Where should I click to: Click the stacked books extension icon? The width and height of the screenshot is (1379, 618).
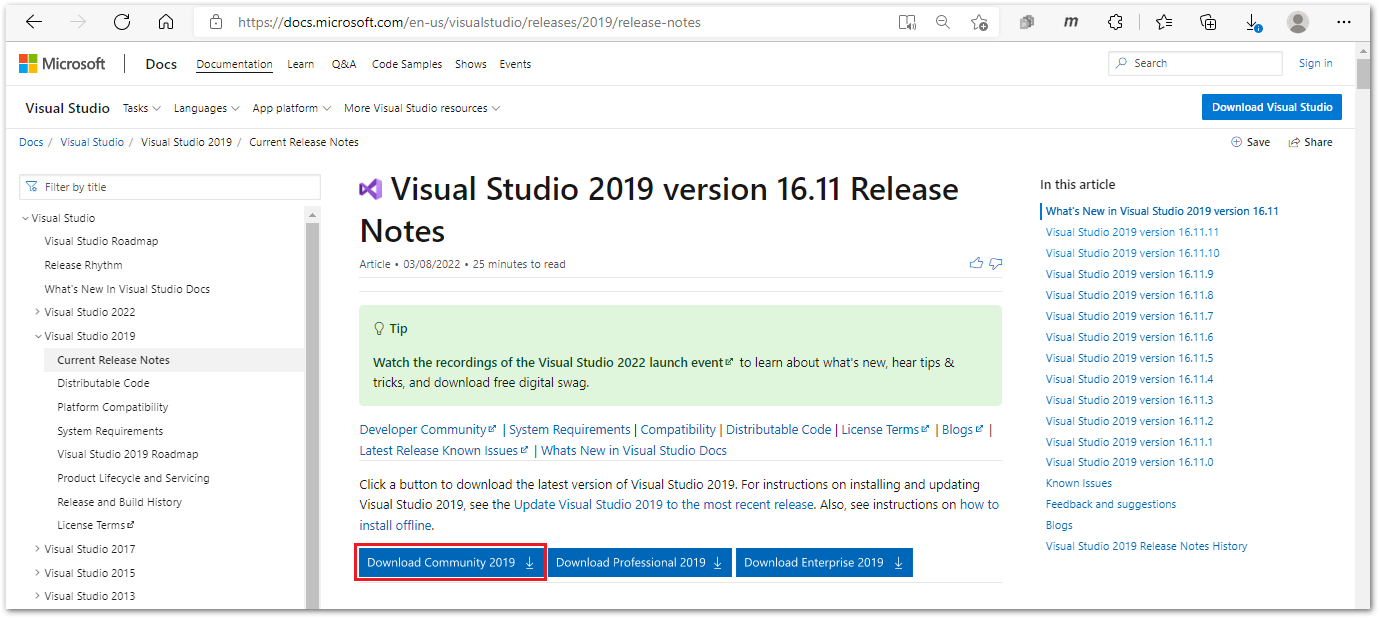coord(1027,22)
